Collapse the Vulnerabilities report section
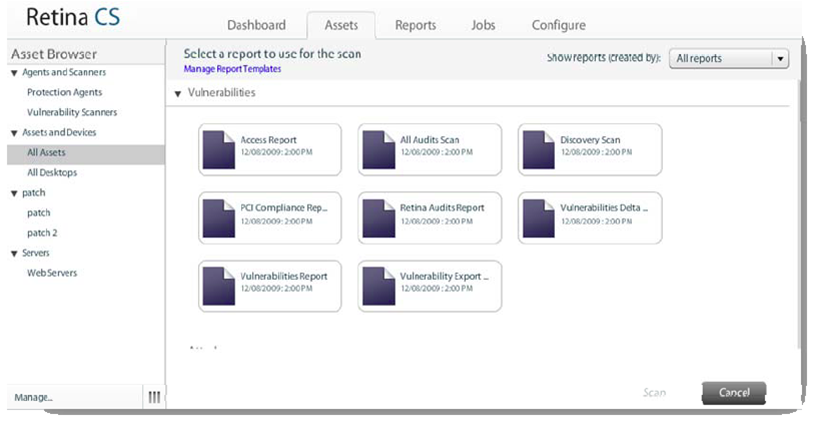The height and width of the screenshot is (430, 813). (178, 94)
